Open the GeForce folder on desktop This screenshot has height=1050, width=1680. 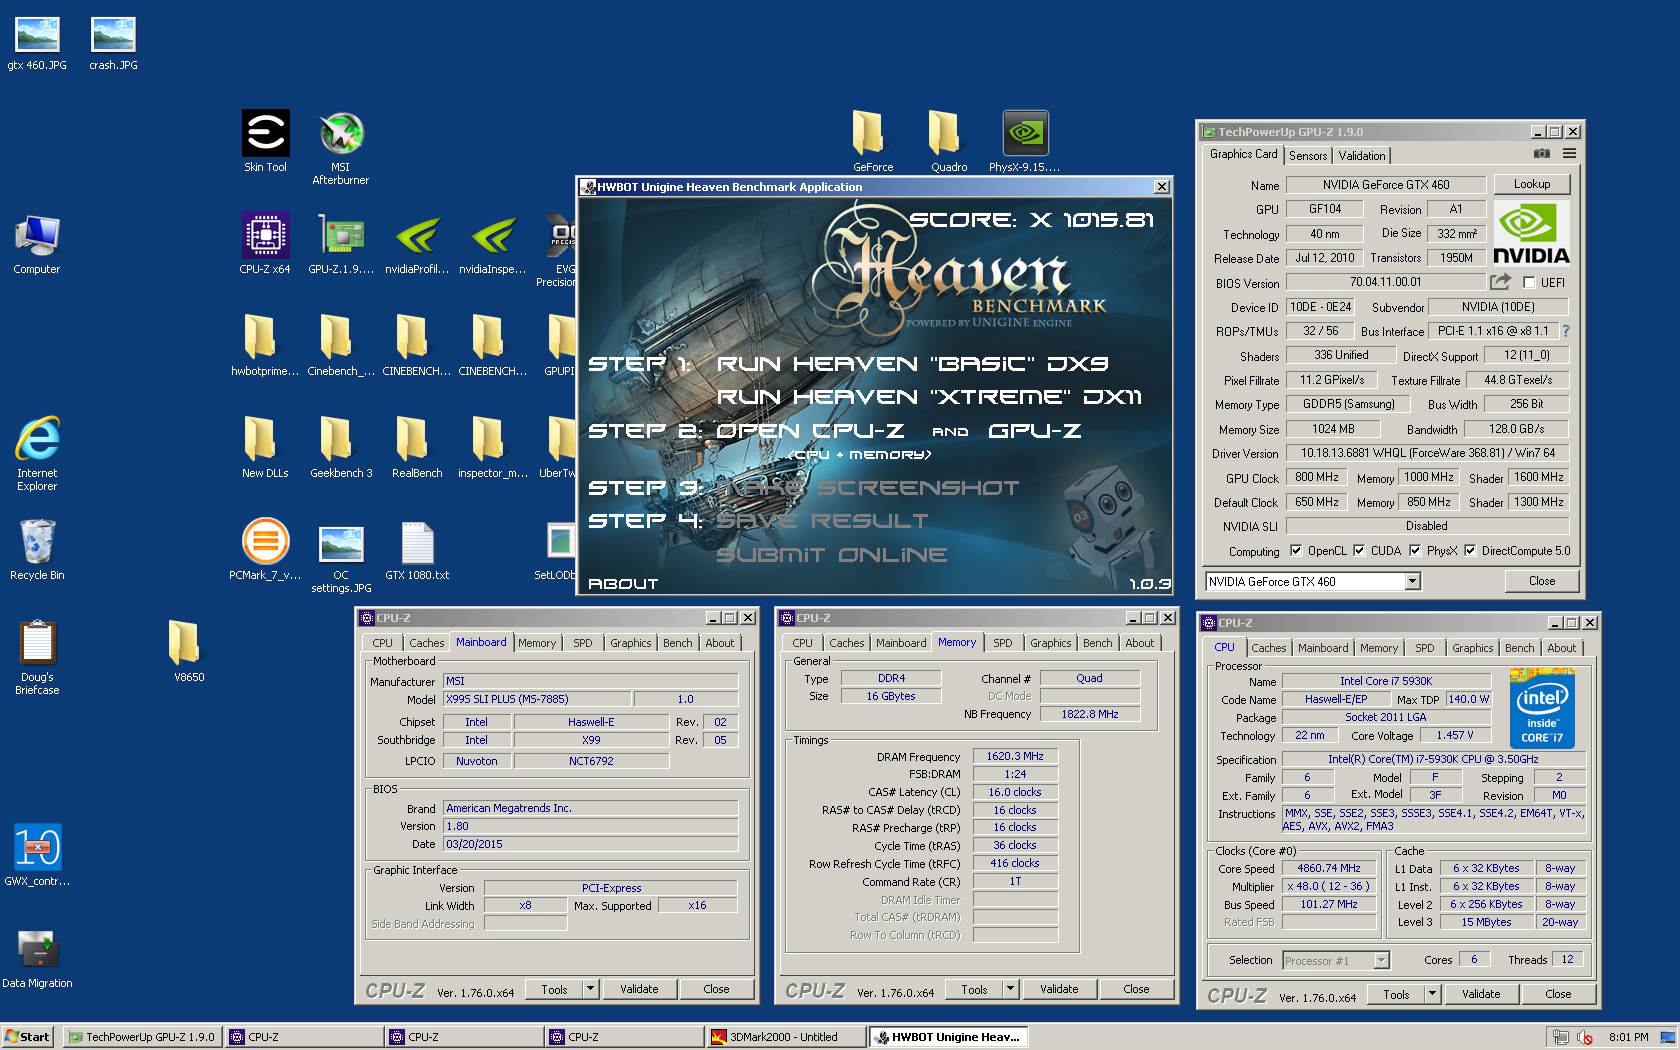[x=873, y=141]
